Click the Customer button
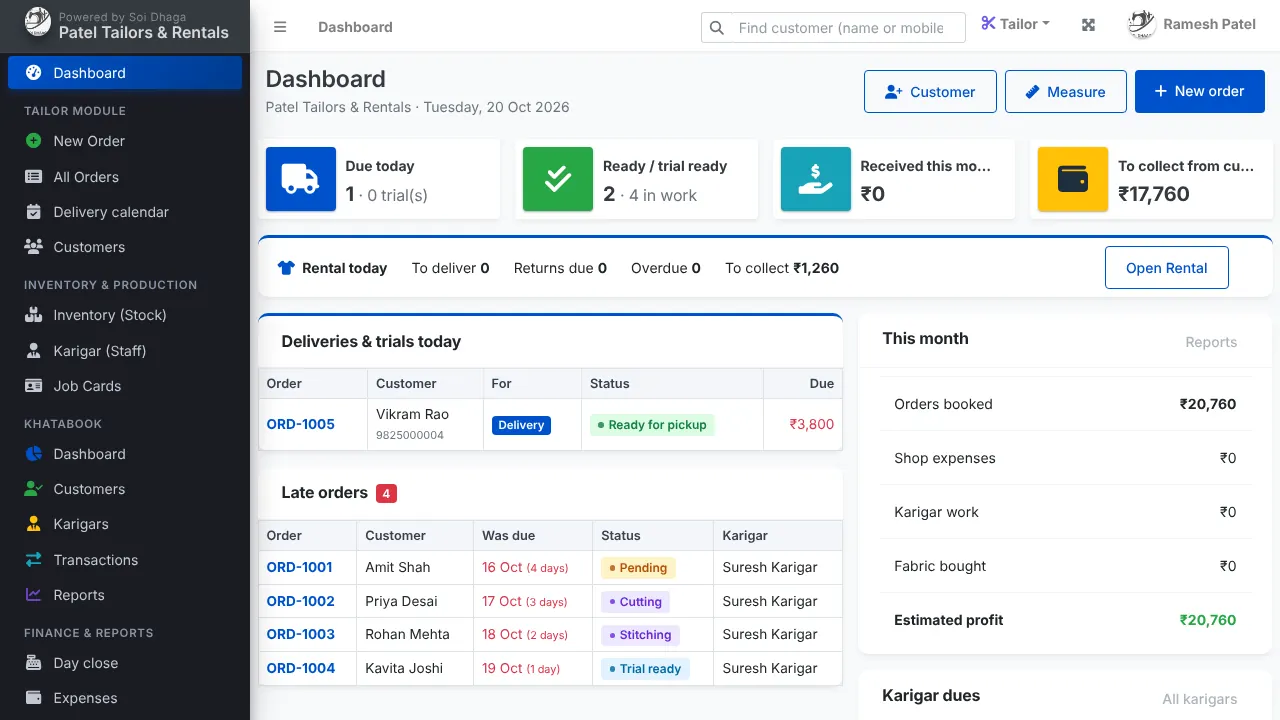Screen dimensions: 1280x720 tap(930, 91)
